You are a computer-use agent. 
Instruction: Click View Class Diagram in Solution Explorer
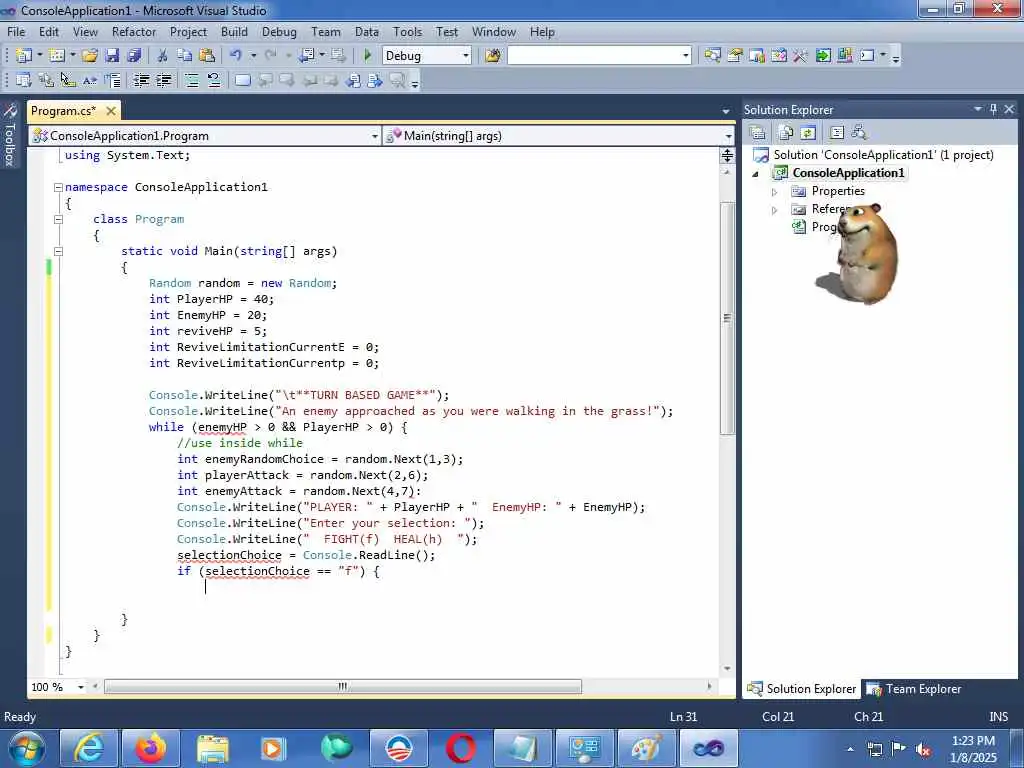click(x=859, y=133)
